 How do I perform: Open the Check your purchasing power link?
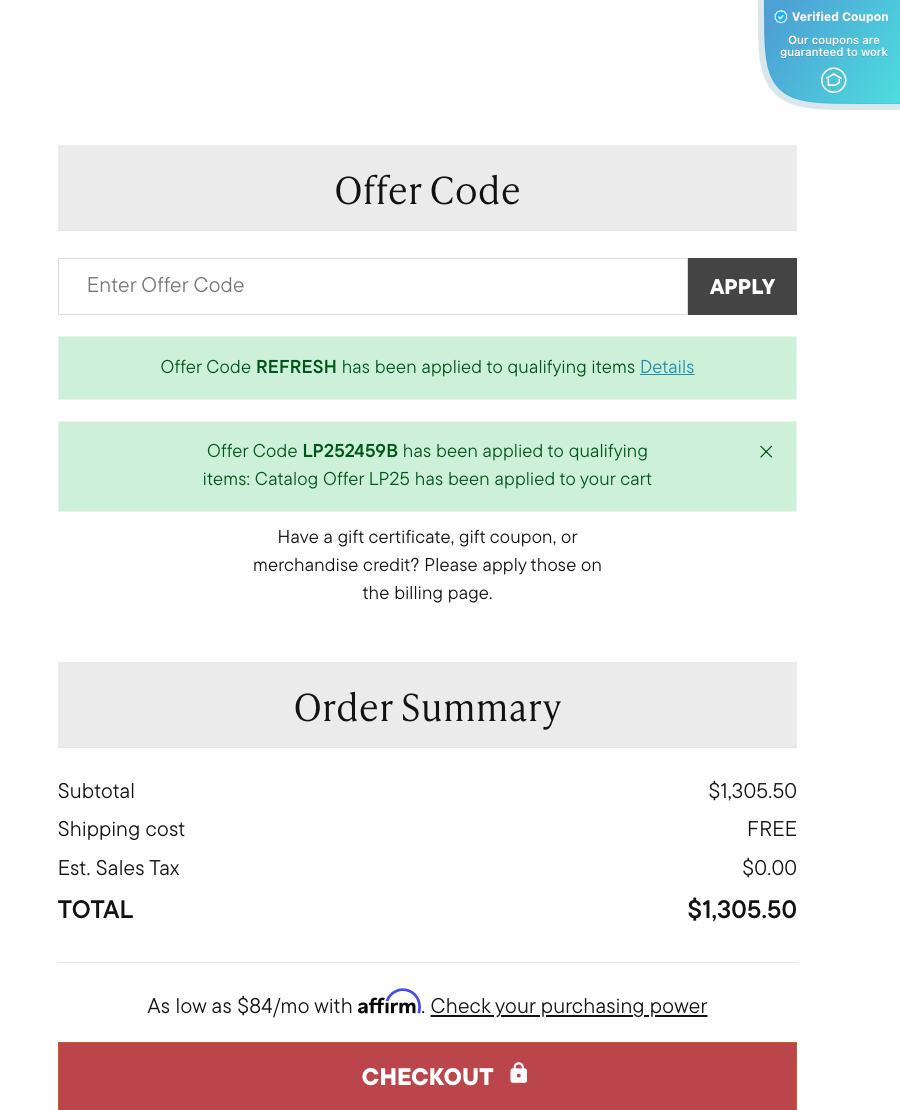(x=569, y=1006)
